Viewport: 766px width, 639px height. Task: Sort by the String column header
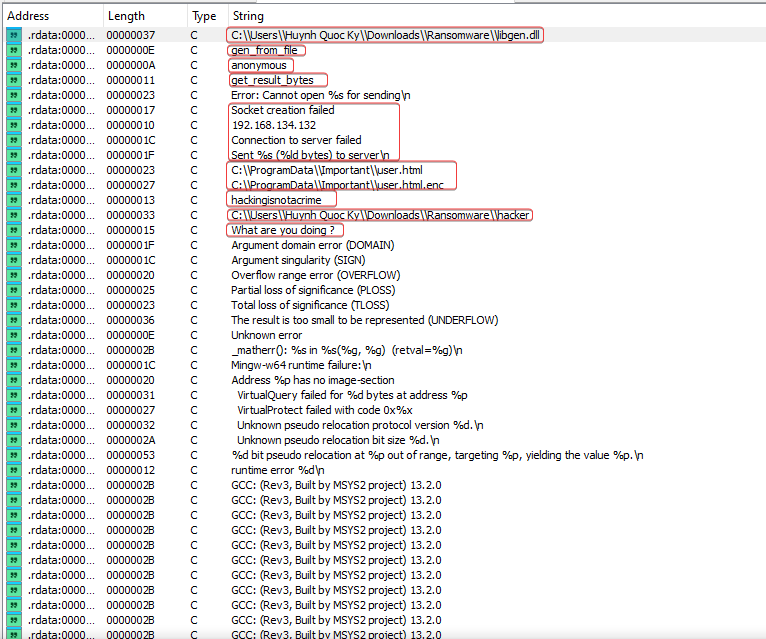click(248, 16)
